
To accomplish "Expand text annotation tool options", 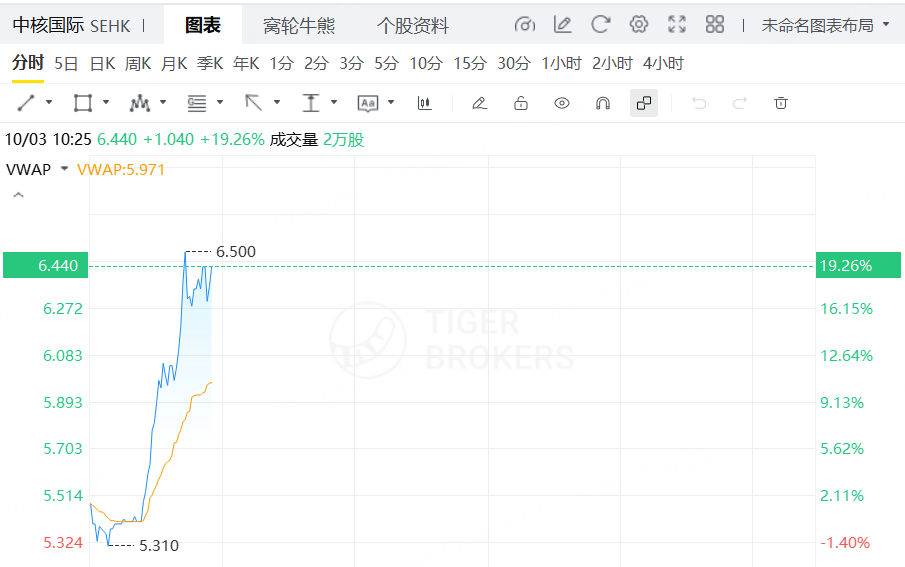I will 391,103.
